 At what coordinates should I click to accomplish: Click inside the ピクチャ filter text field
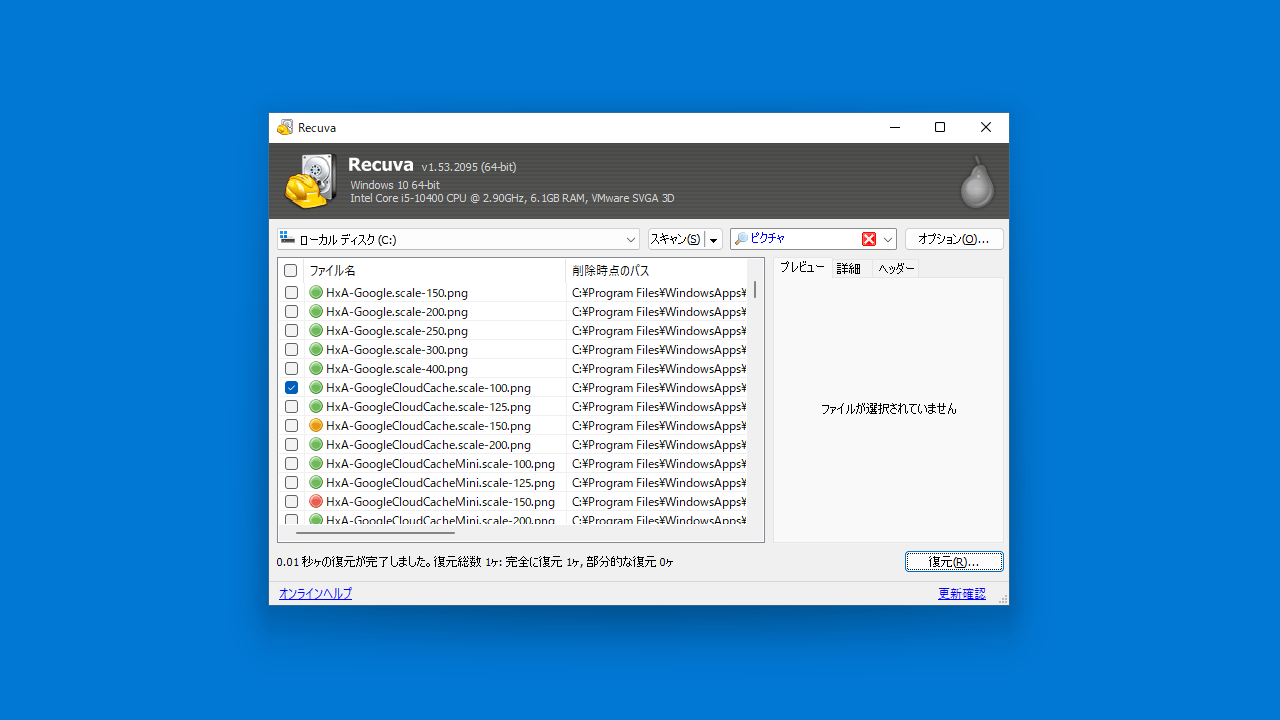pyautogui.click(x=804, y=239)
